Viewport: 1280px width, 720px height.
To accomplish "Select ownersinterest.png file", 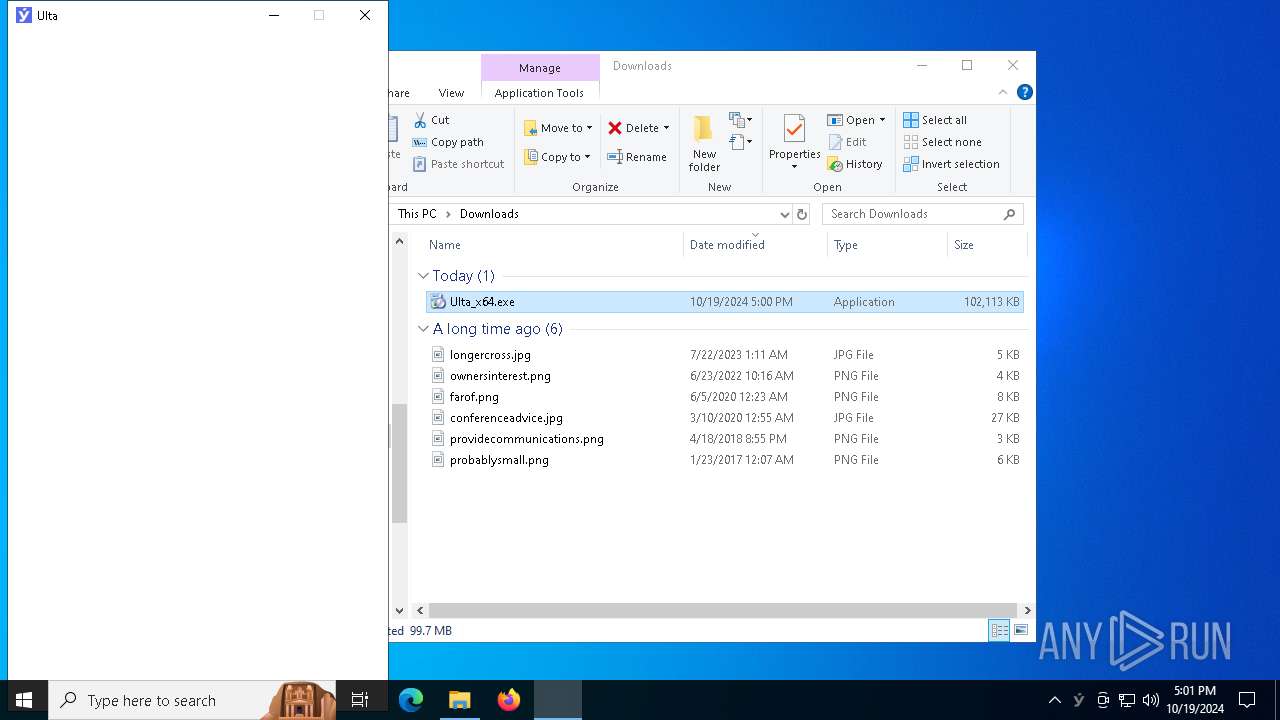I will [725, 376].
